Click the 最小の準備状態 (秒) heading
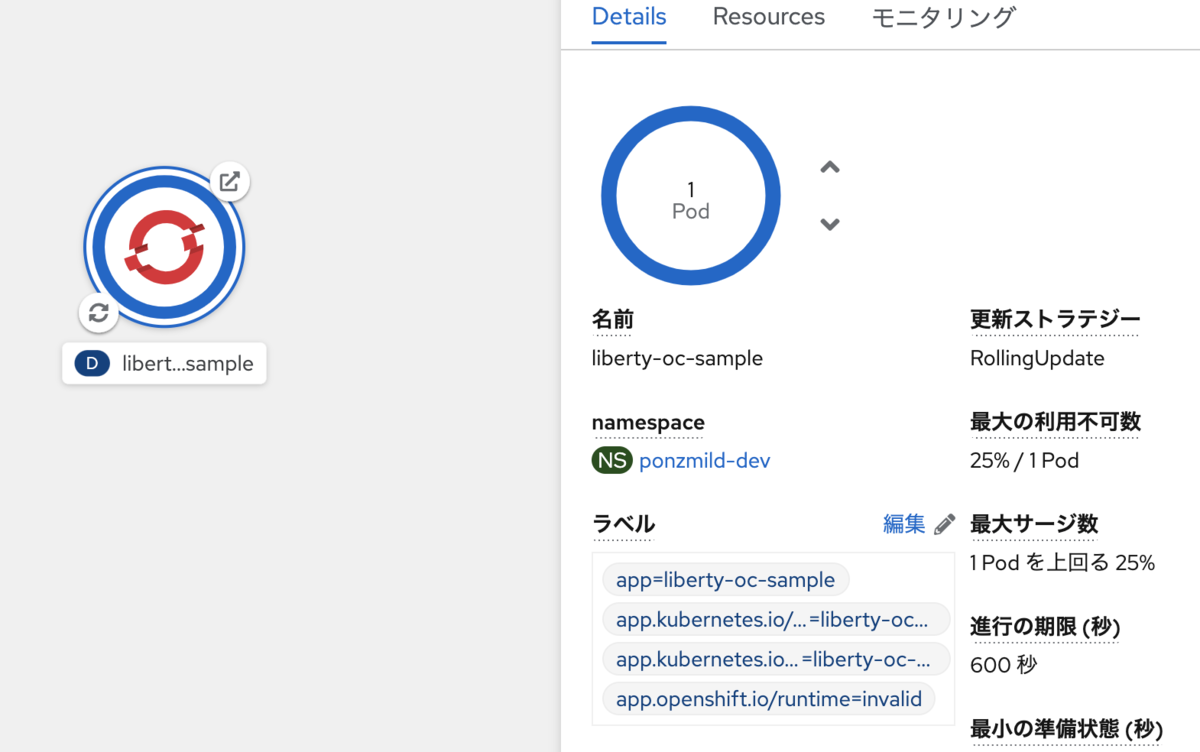The image size is (1200, 752). coord(1066,730)
